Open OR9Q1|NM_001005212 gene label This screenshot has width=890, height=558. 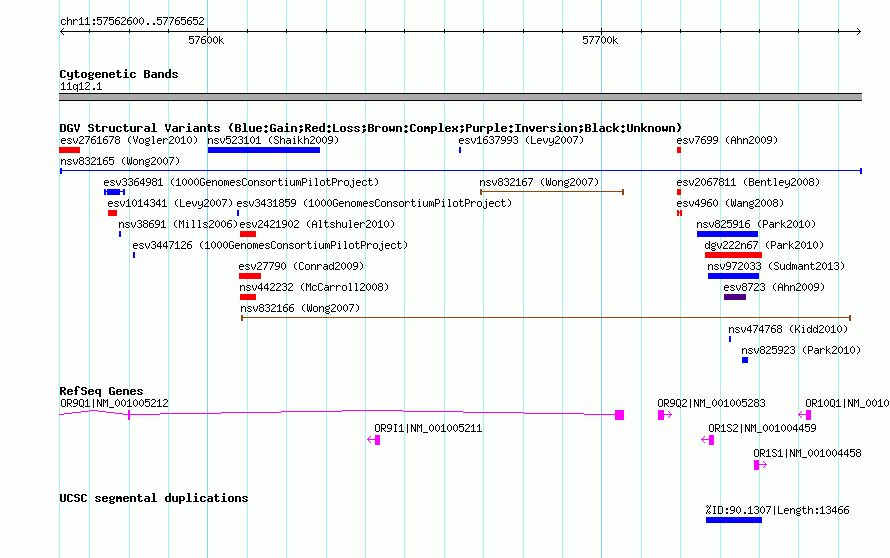coord(114,404)
